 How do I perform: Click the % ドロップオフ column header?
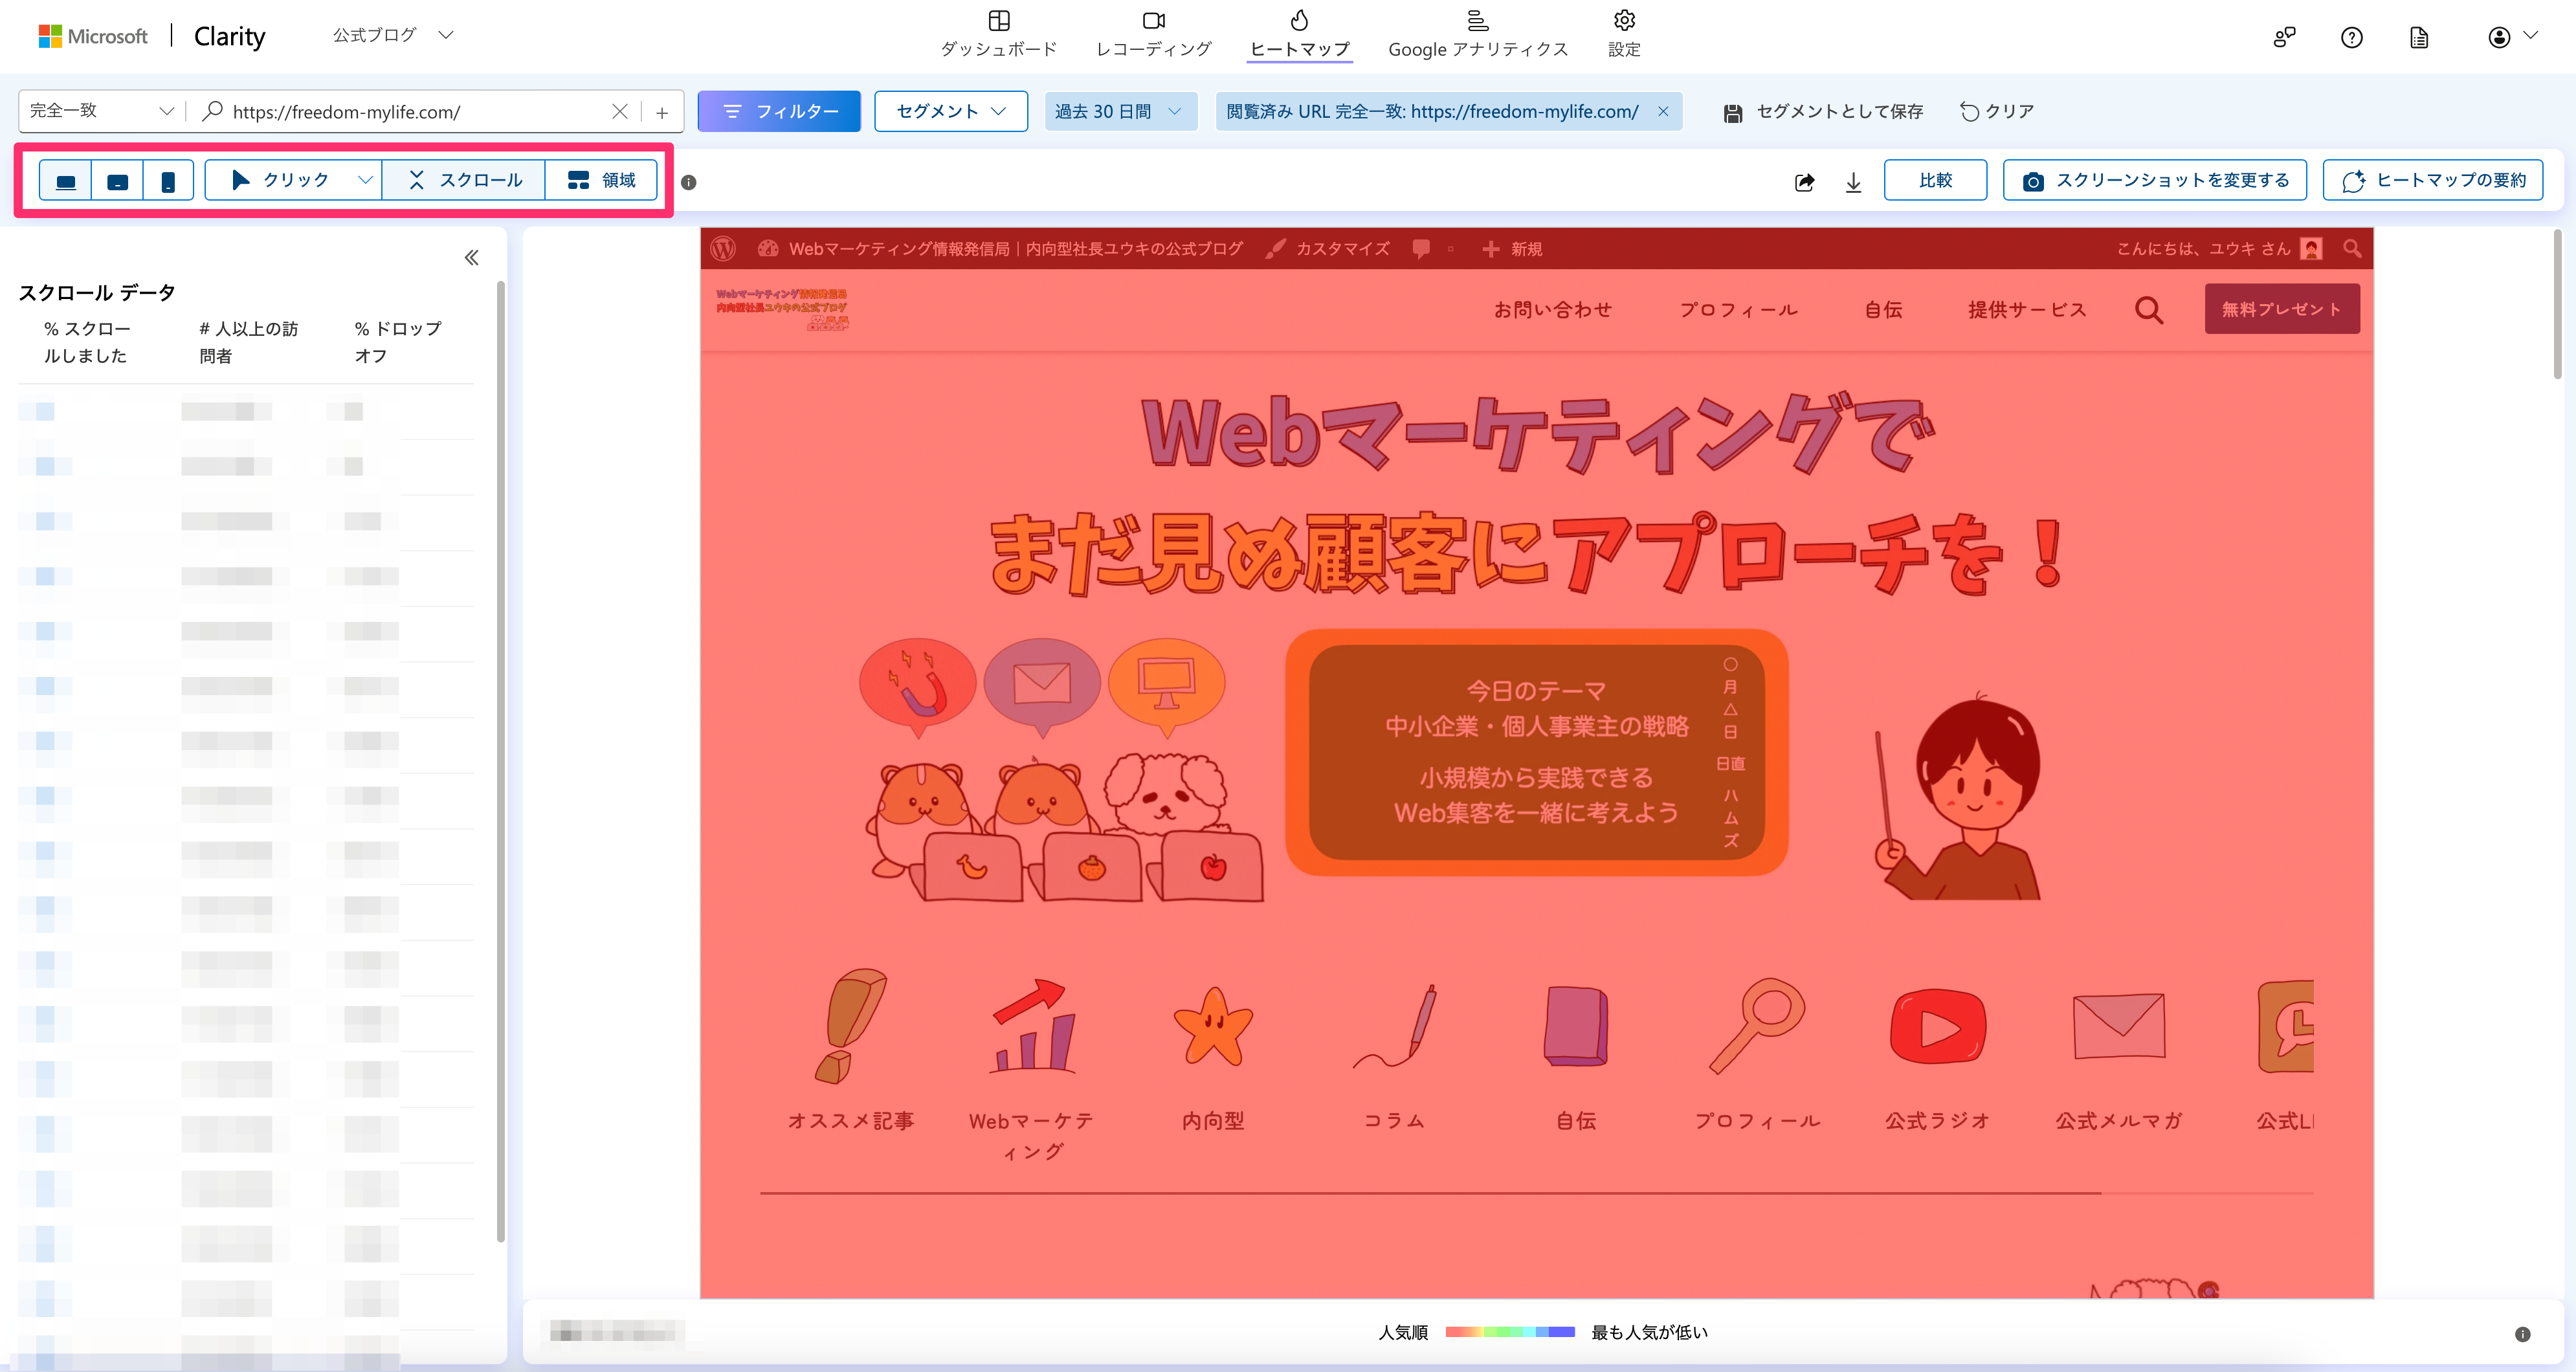pyautogui.click(x=398, y=342)
